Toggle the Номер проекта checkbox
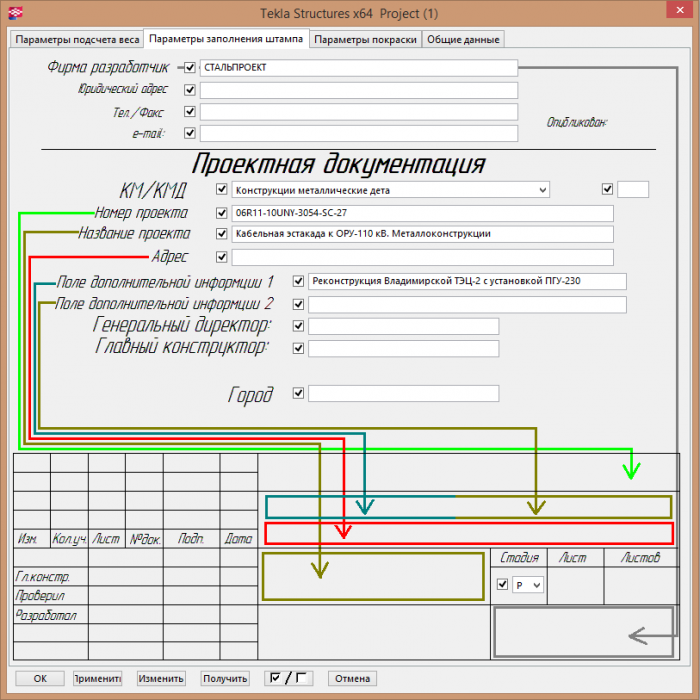The width and height of the screenshot is (700, 700). coord(221,213)
